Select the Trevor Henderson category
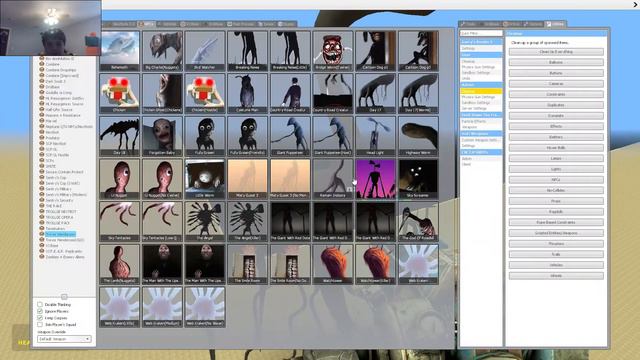The width and height of the screenshot is (640, 360). (x=60, y=234)
